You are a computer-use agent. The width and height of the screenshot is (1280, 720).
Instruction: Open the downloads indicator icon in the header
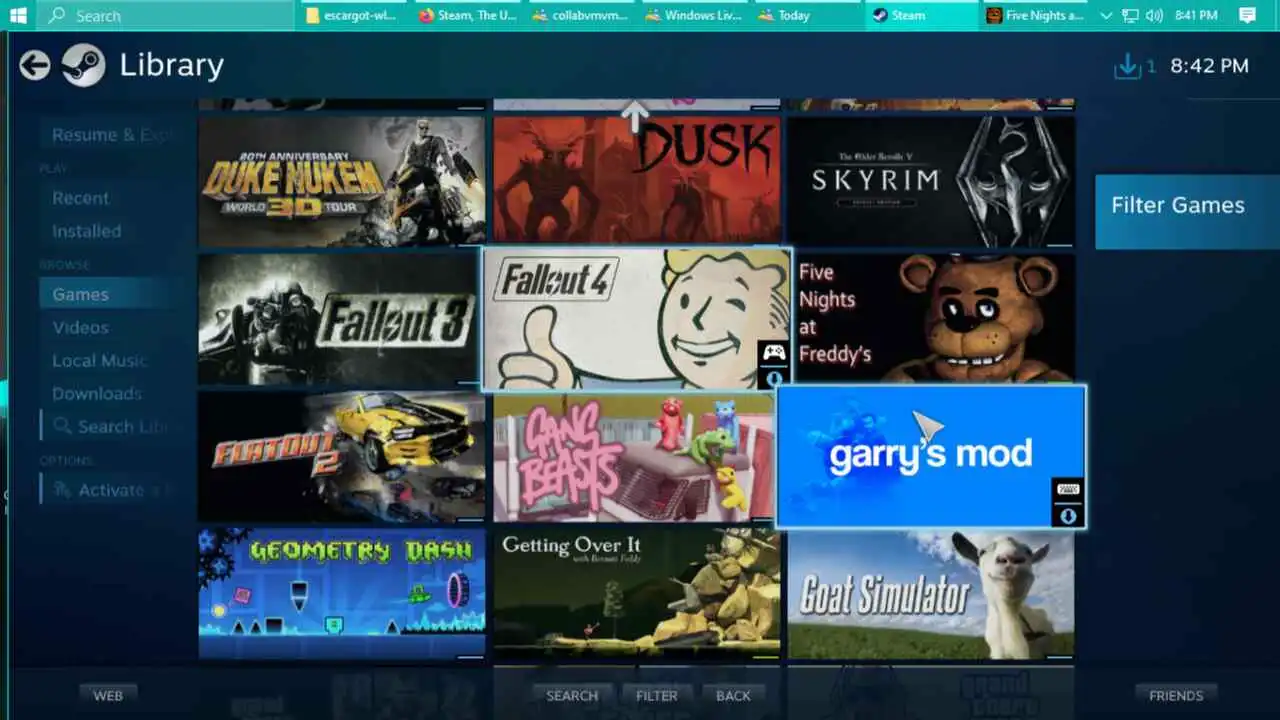click(1127, 66)
